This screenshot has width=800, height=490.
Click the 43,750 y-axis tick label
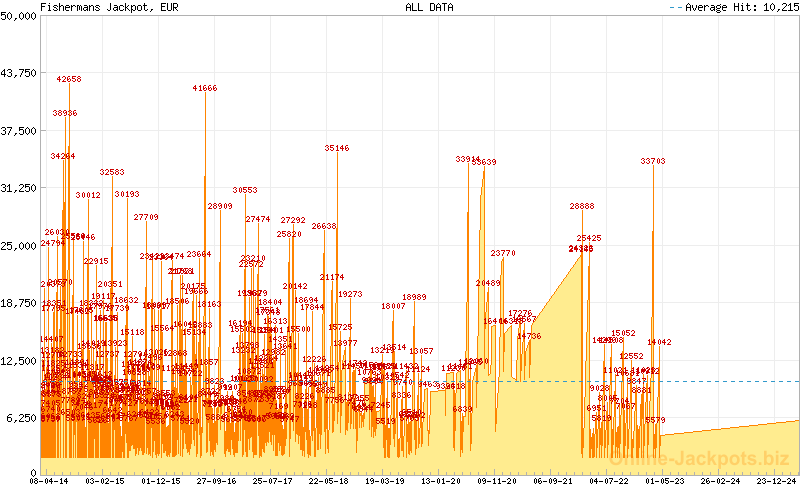(x=19, y=73)
